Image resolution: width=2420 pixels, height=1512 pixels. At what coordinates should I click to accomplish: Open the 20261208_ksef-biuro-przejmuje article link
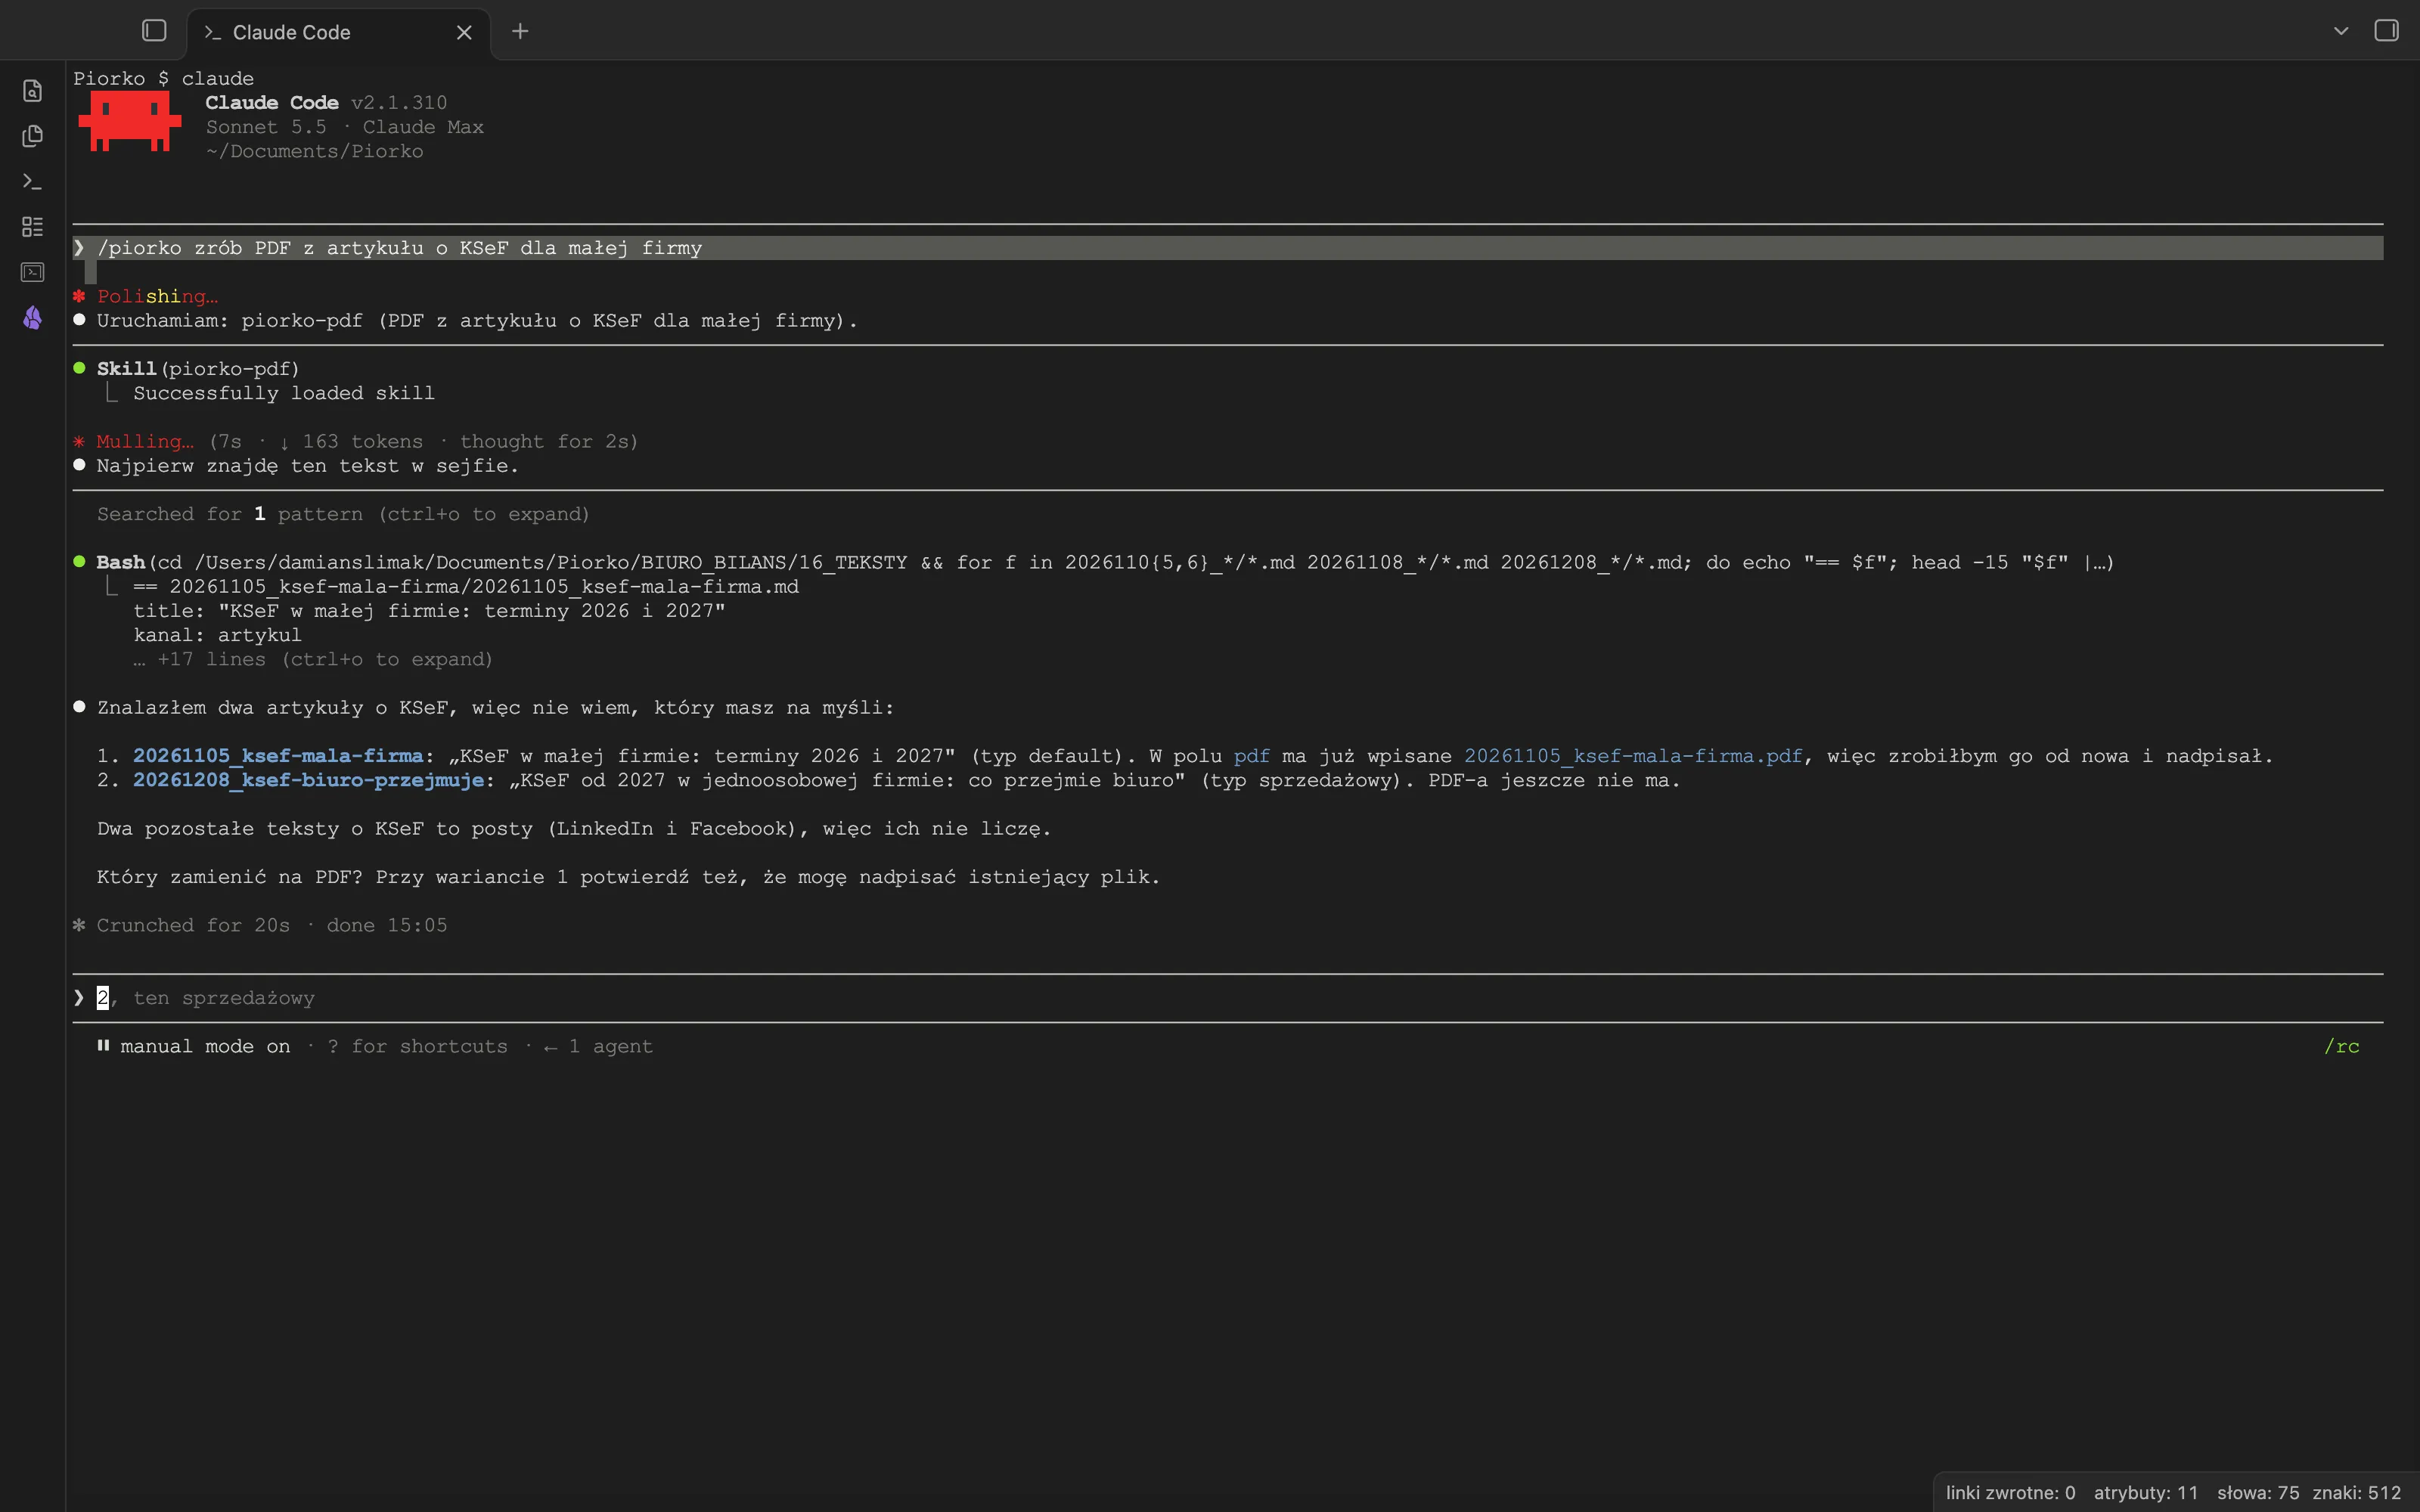[x=308, y=780]
